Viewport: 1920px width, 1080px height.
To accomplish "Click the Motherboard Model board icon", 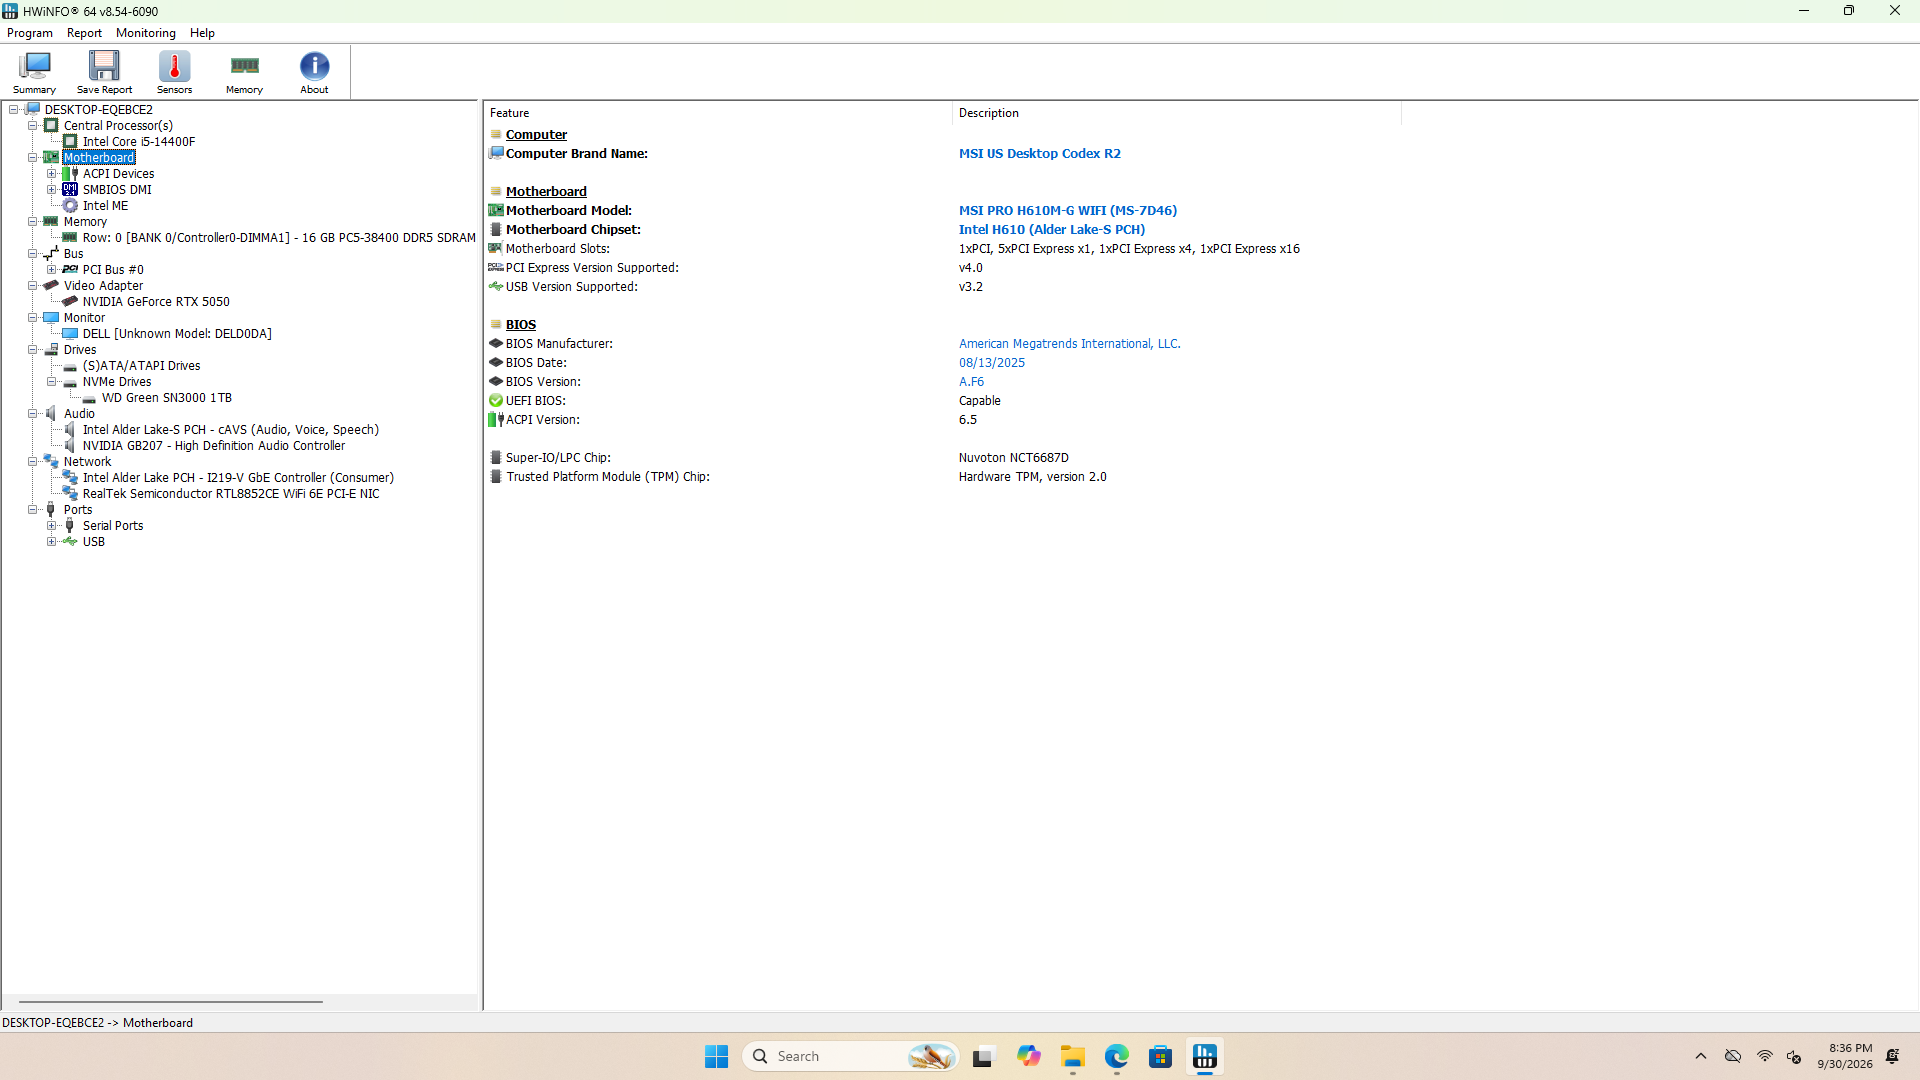I will pos(496,211).
